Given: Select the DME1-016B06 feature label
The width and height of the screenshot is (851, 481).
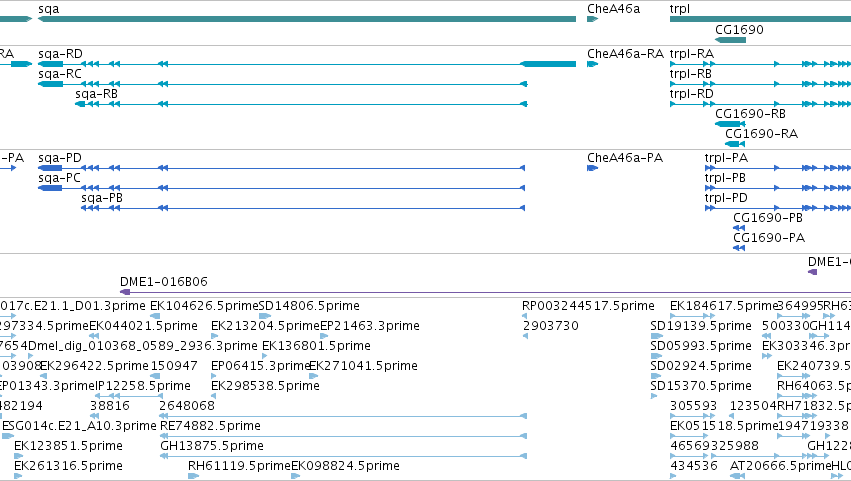Looking at the screenshot, I should click(x=164, y=282).
